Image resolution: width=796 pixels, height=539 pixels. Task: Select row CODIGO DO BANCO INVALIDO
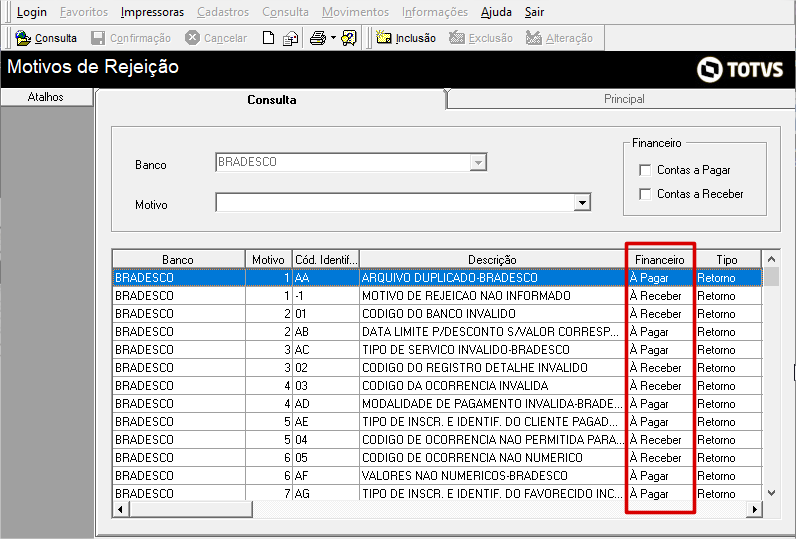pos(437,314)
